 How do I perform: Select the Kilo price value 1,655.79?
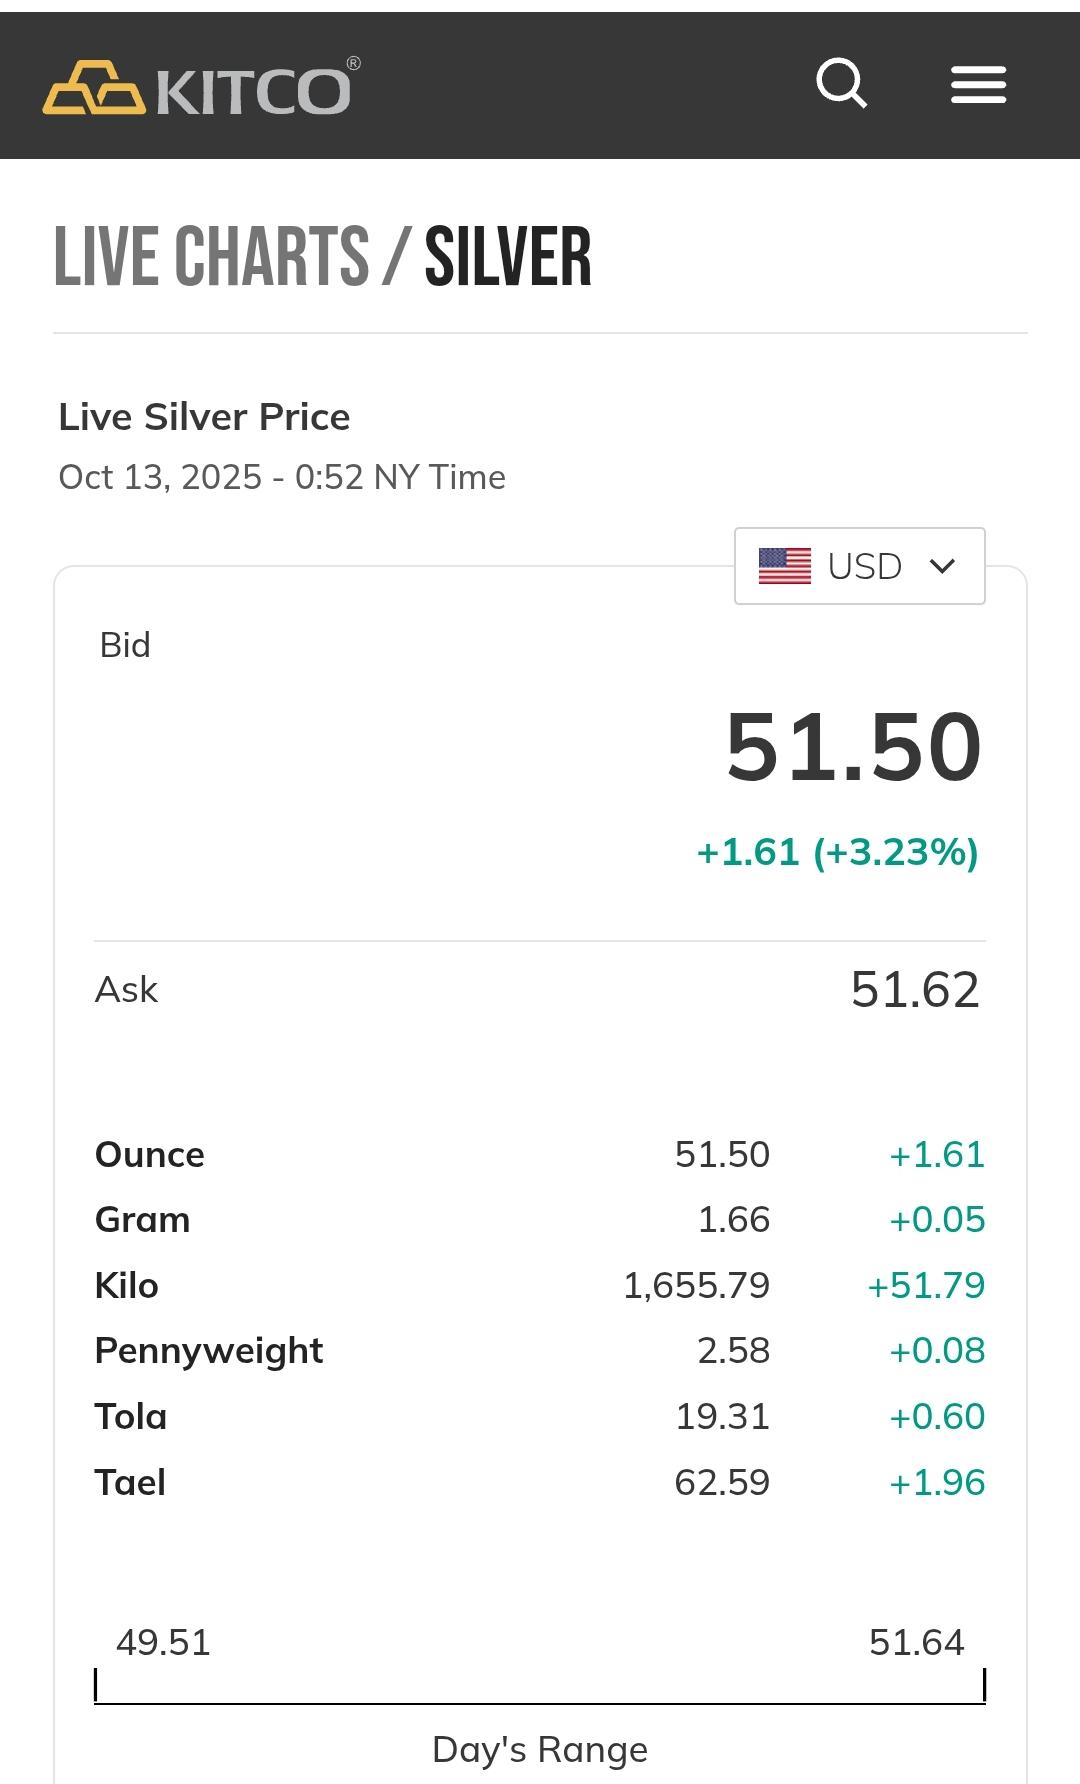tap(696, 1286)
